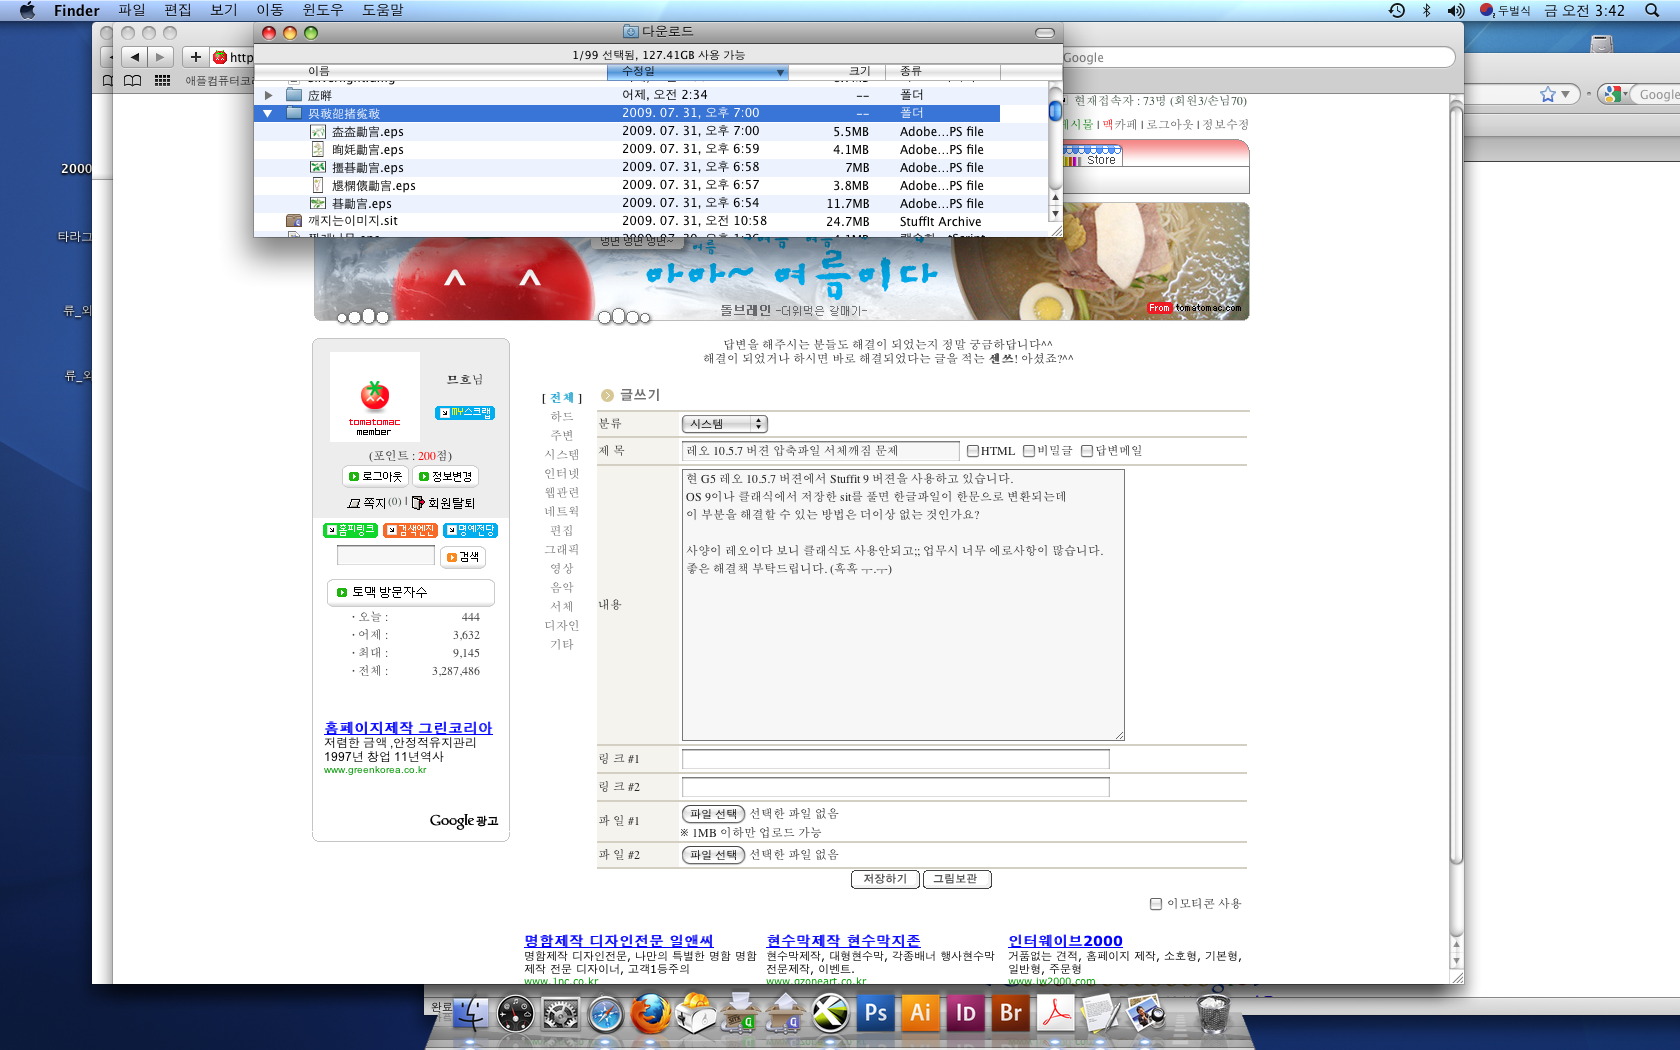
Task: Click the Spotlight magnifier in menu bar
Action: pyautogui.click(x=1651, y=11)
